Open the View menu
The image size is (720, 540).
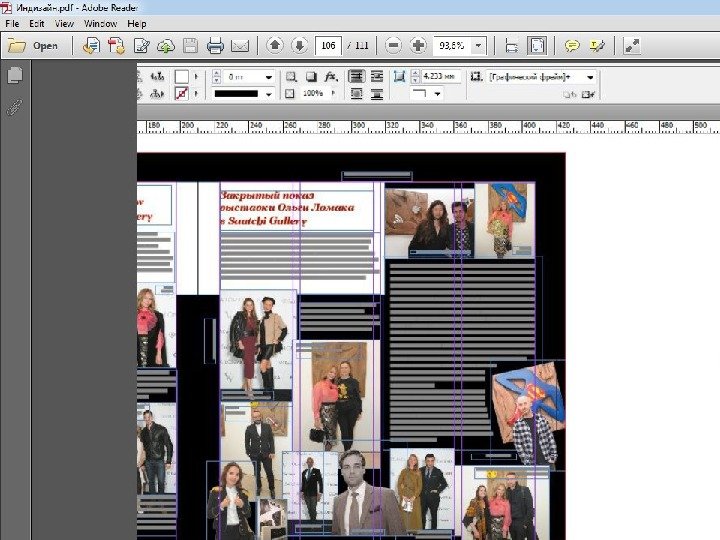point(64,23)
